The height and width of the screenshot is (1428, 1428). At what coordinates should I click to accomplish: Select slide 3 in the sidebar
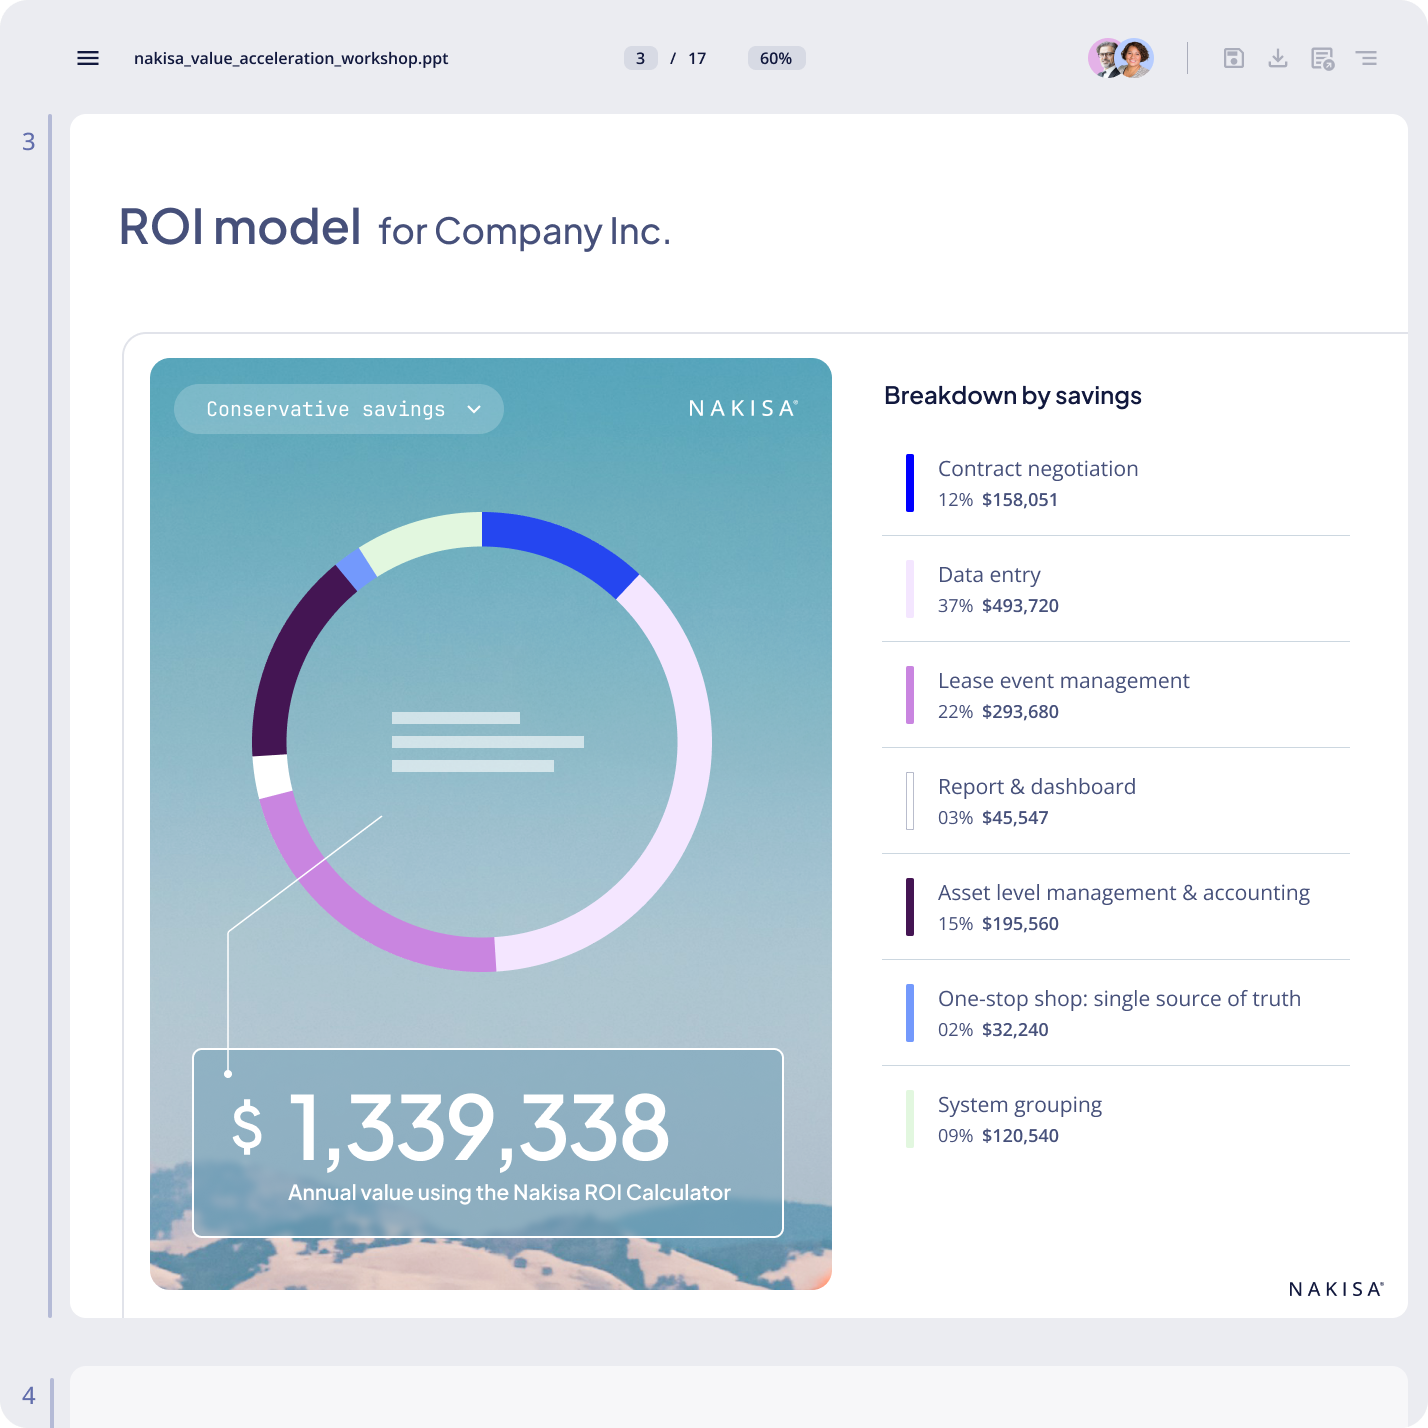[x=28, y=141]
